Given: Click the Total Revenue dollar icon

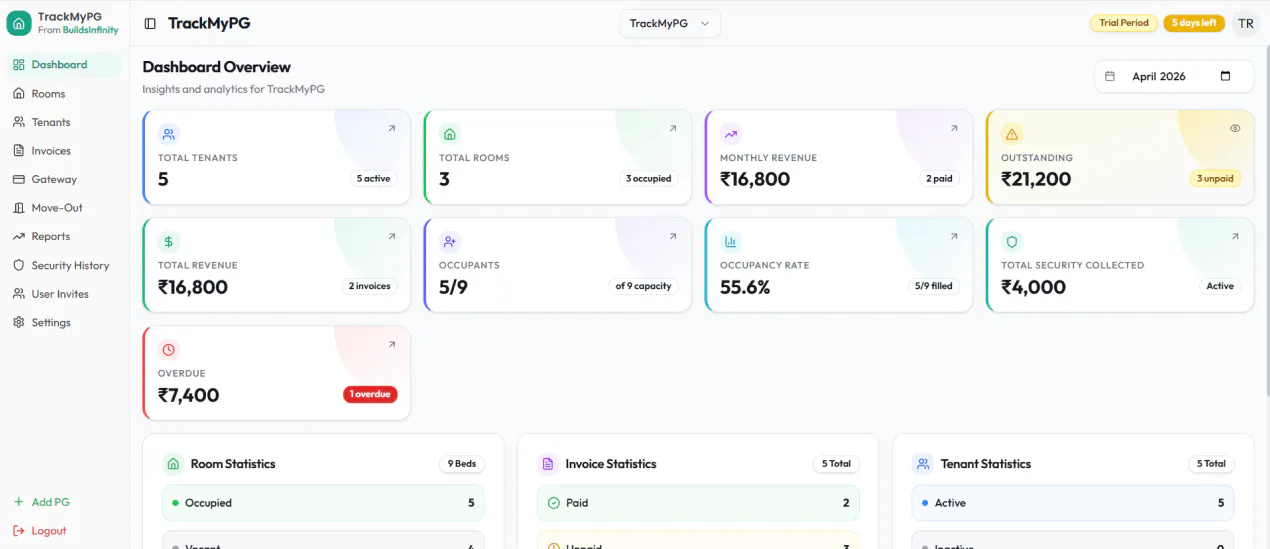Looking at the screenshot, I should (168, 242).
